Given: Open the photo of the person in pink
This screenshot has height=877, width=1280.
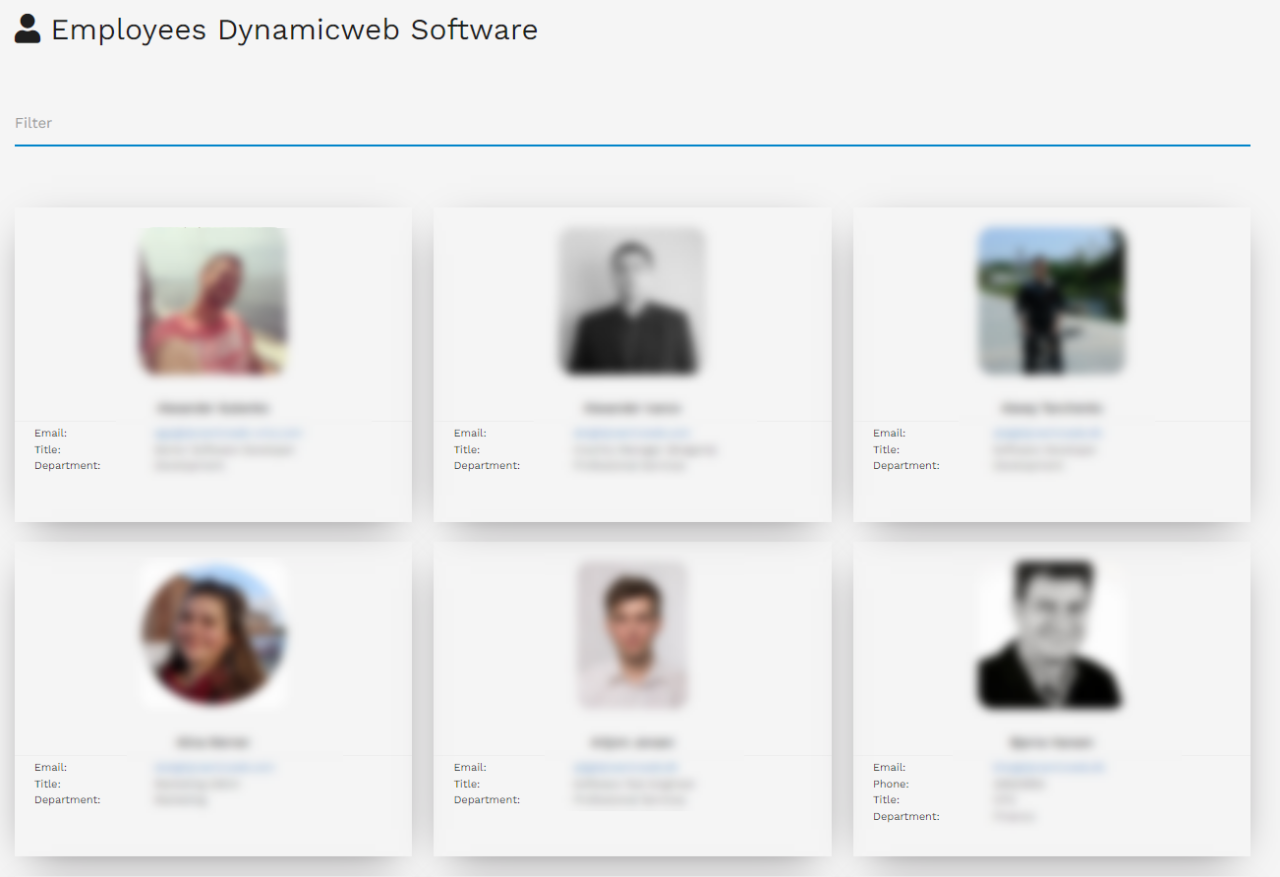Looking at the screenshot, I should tap(213, 301).
